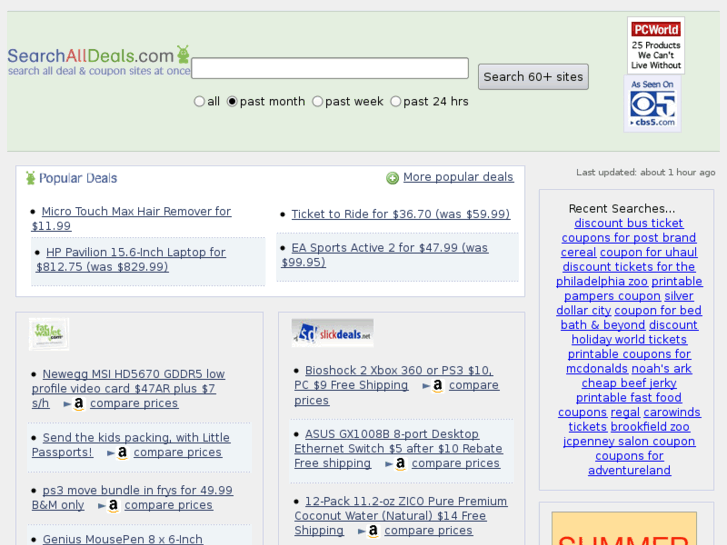Click Amazon icon next to Newegg MSI deal
The width and height of the screenshot is (727, 545).
tap(79, 404)
